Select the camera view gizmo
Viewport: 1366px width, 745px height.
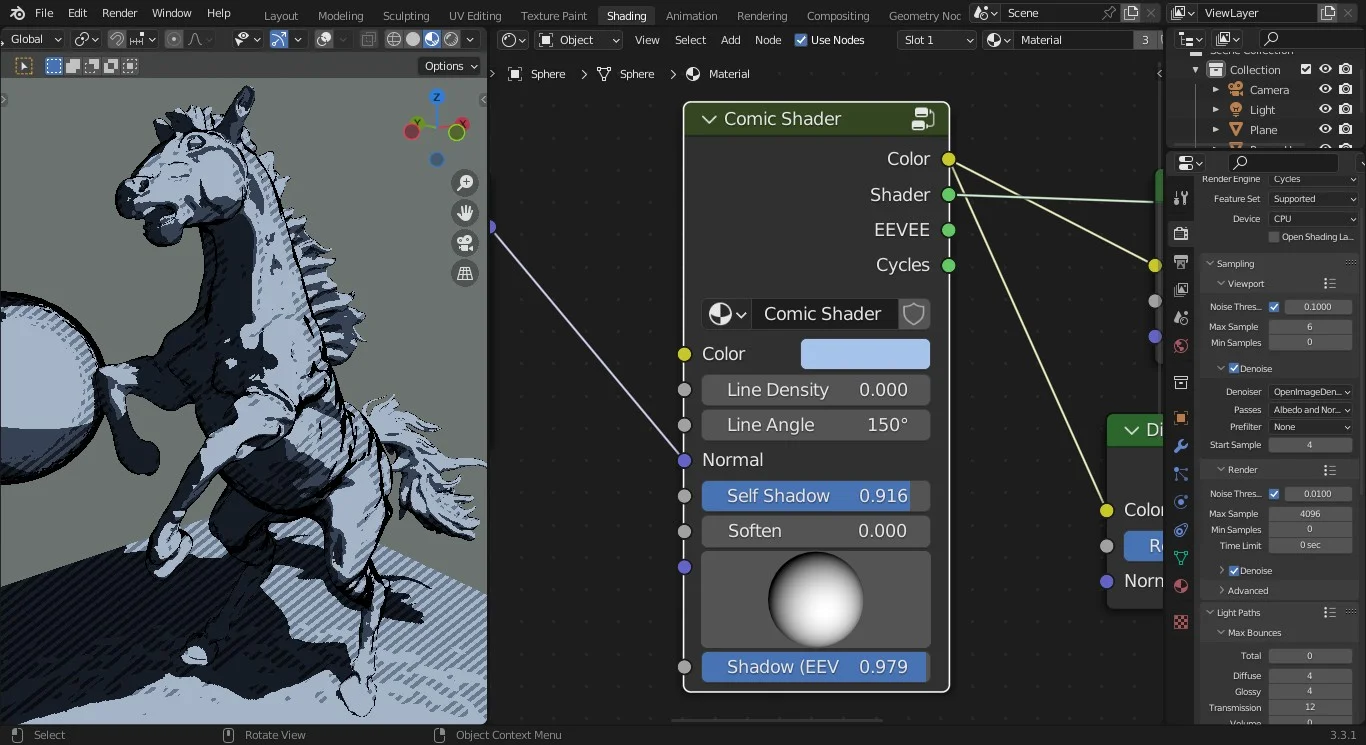point(464,243)
